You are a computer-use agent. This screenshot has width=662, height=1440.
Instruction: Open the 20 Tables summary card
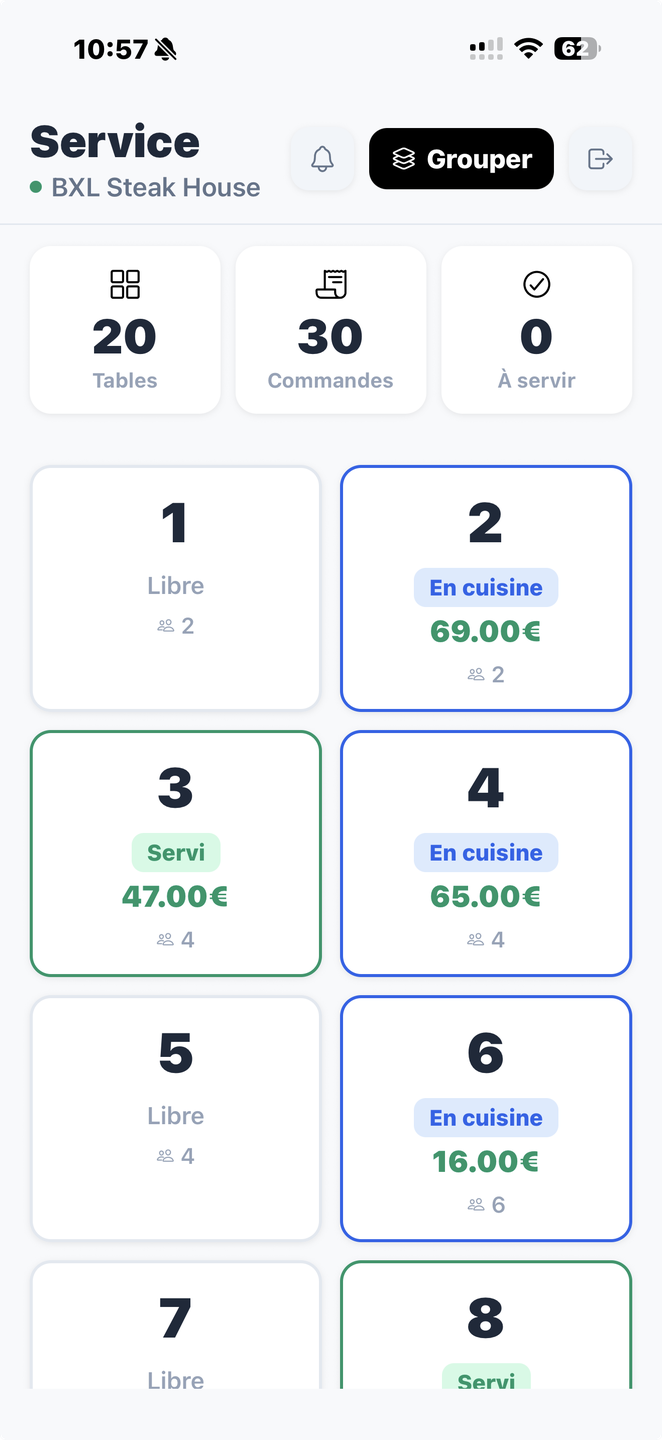(x=125, y=330)
